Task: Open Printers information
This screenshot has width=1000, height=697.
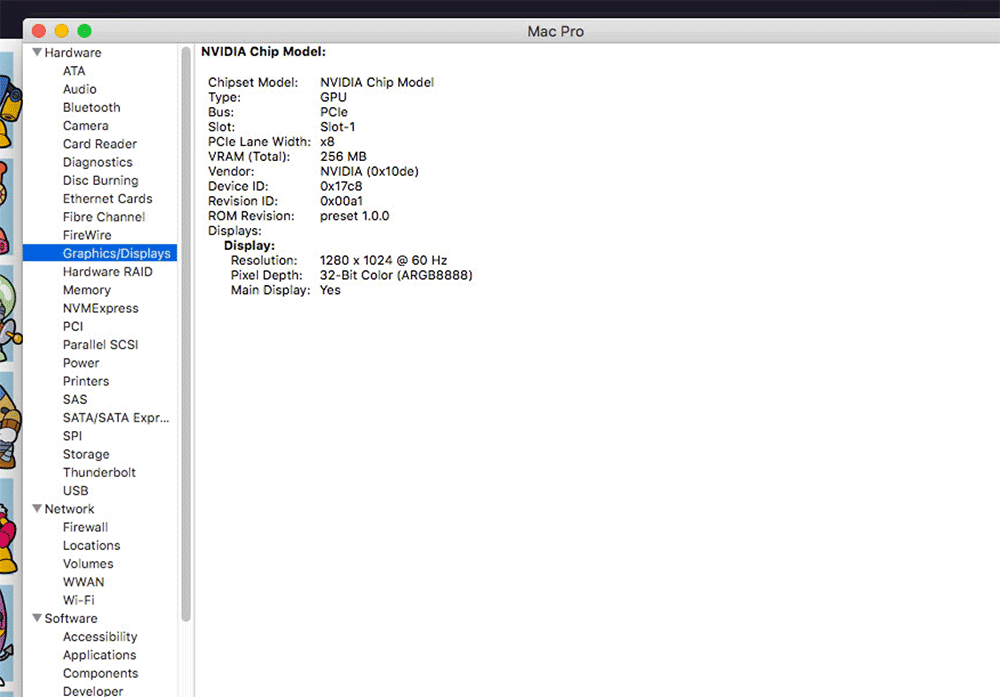Action: coord(85,381)
